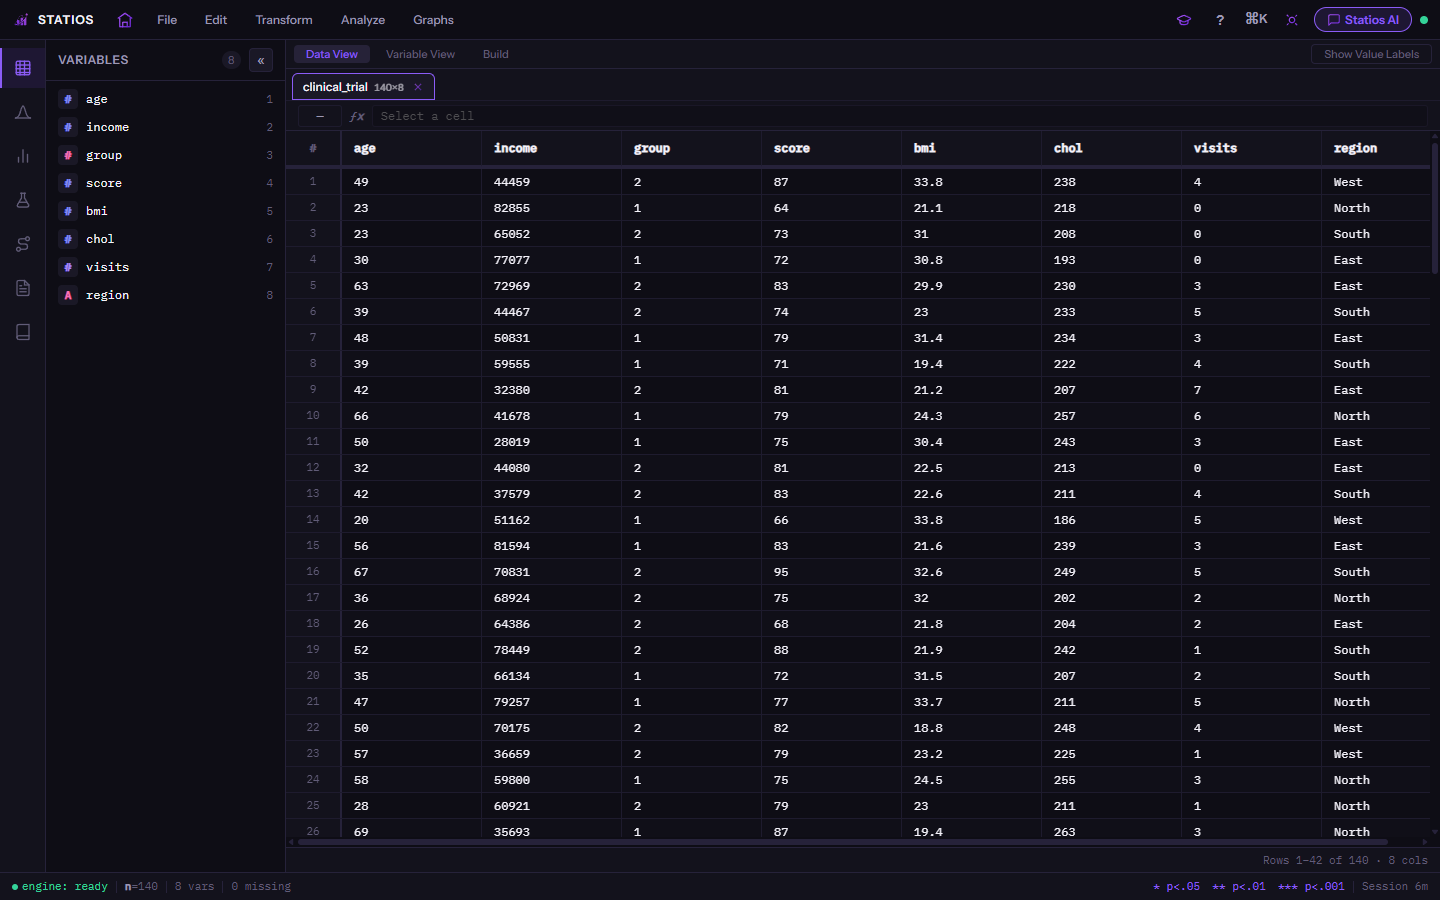The width and height of the screenshot is (1440, 900).
Task: Select the region variable in list
Action: (x=166, y=295)
